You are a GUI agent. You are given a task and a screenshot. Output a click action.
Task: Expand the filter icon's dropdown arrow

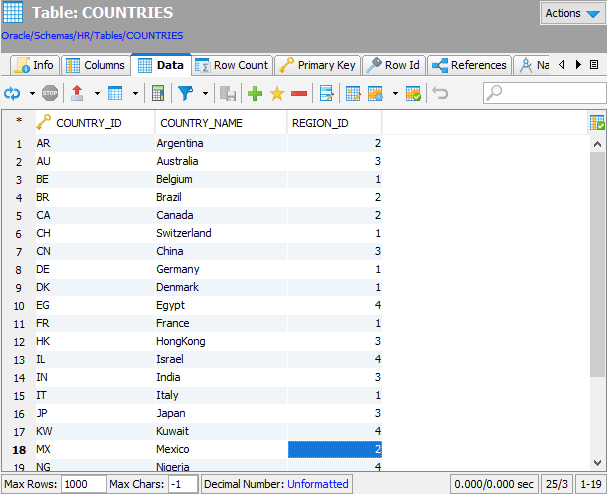click(x=205, y=93)
